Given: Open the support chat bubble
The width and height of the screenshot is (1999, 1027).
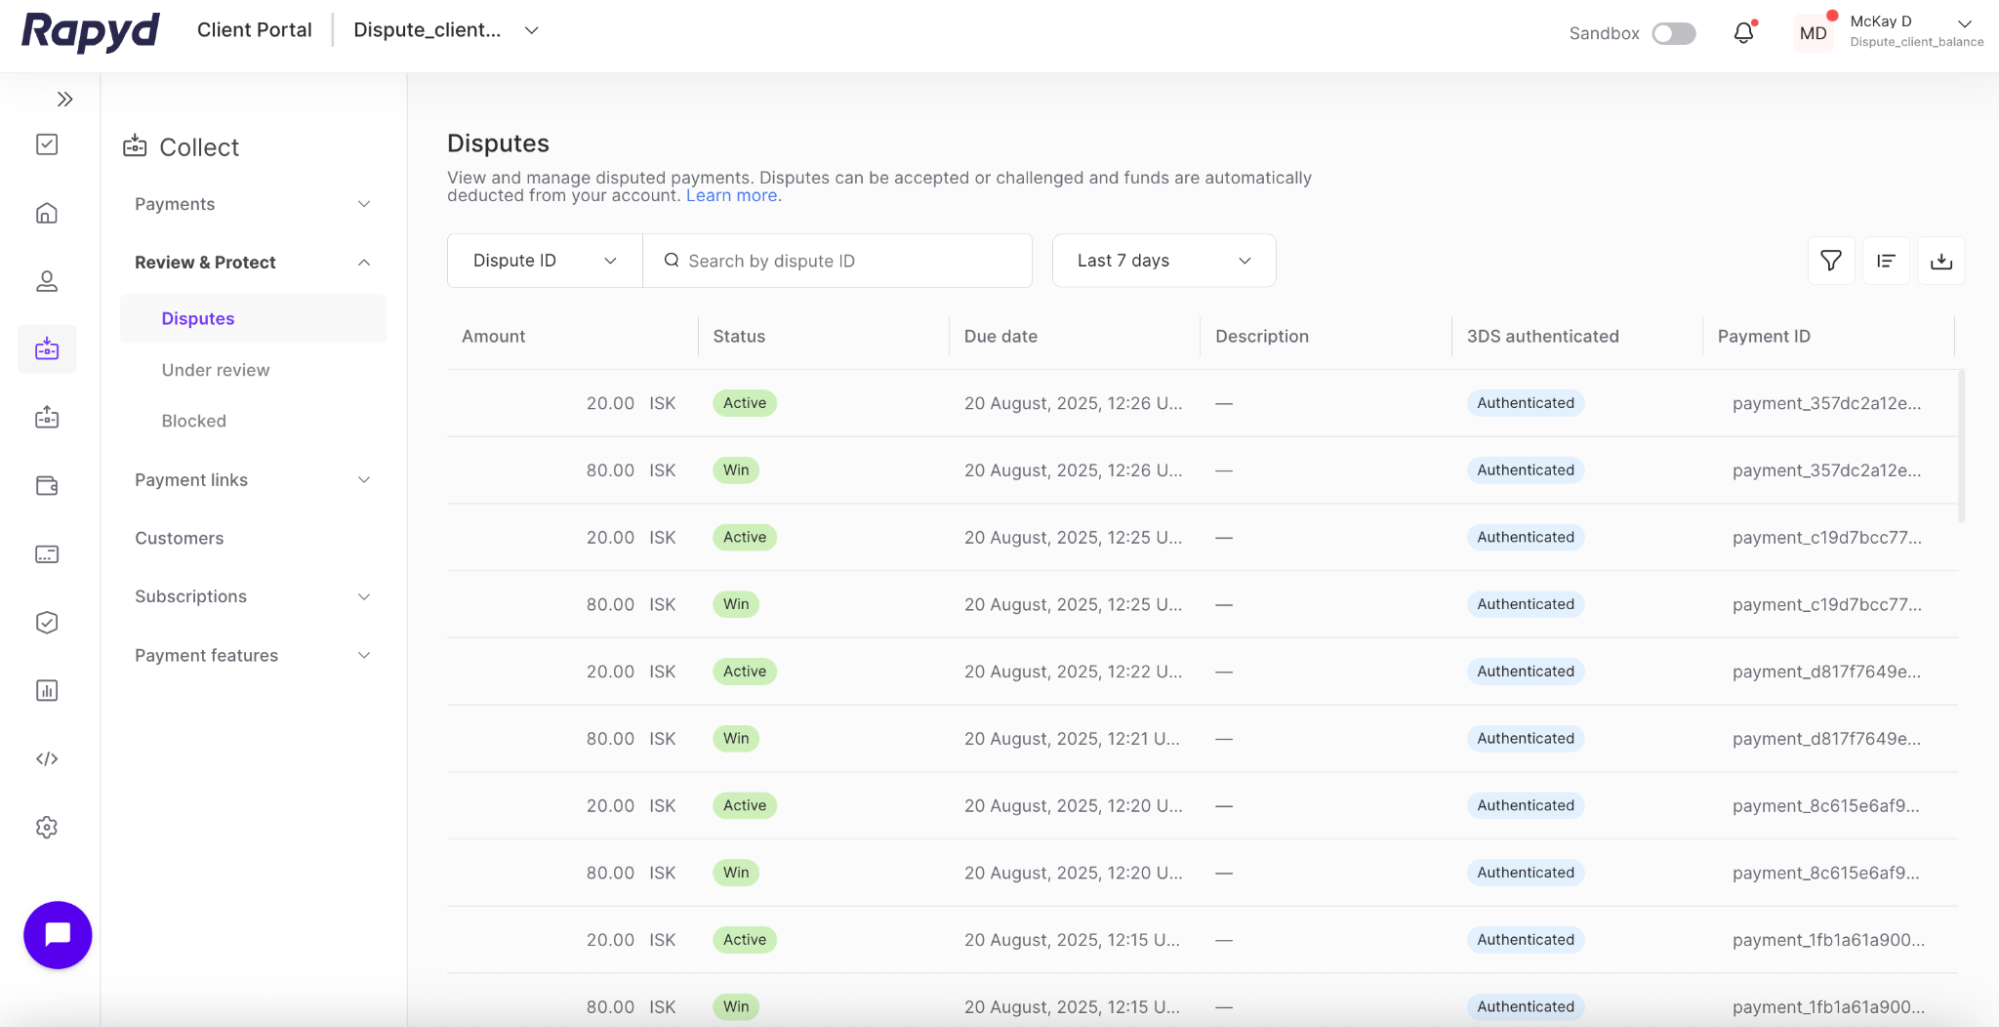Looking at the screenshot, I should 57,934.
